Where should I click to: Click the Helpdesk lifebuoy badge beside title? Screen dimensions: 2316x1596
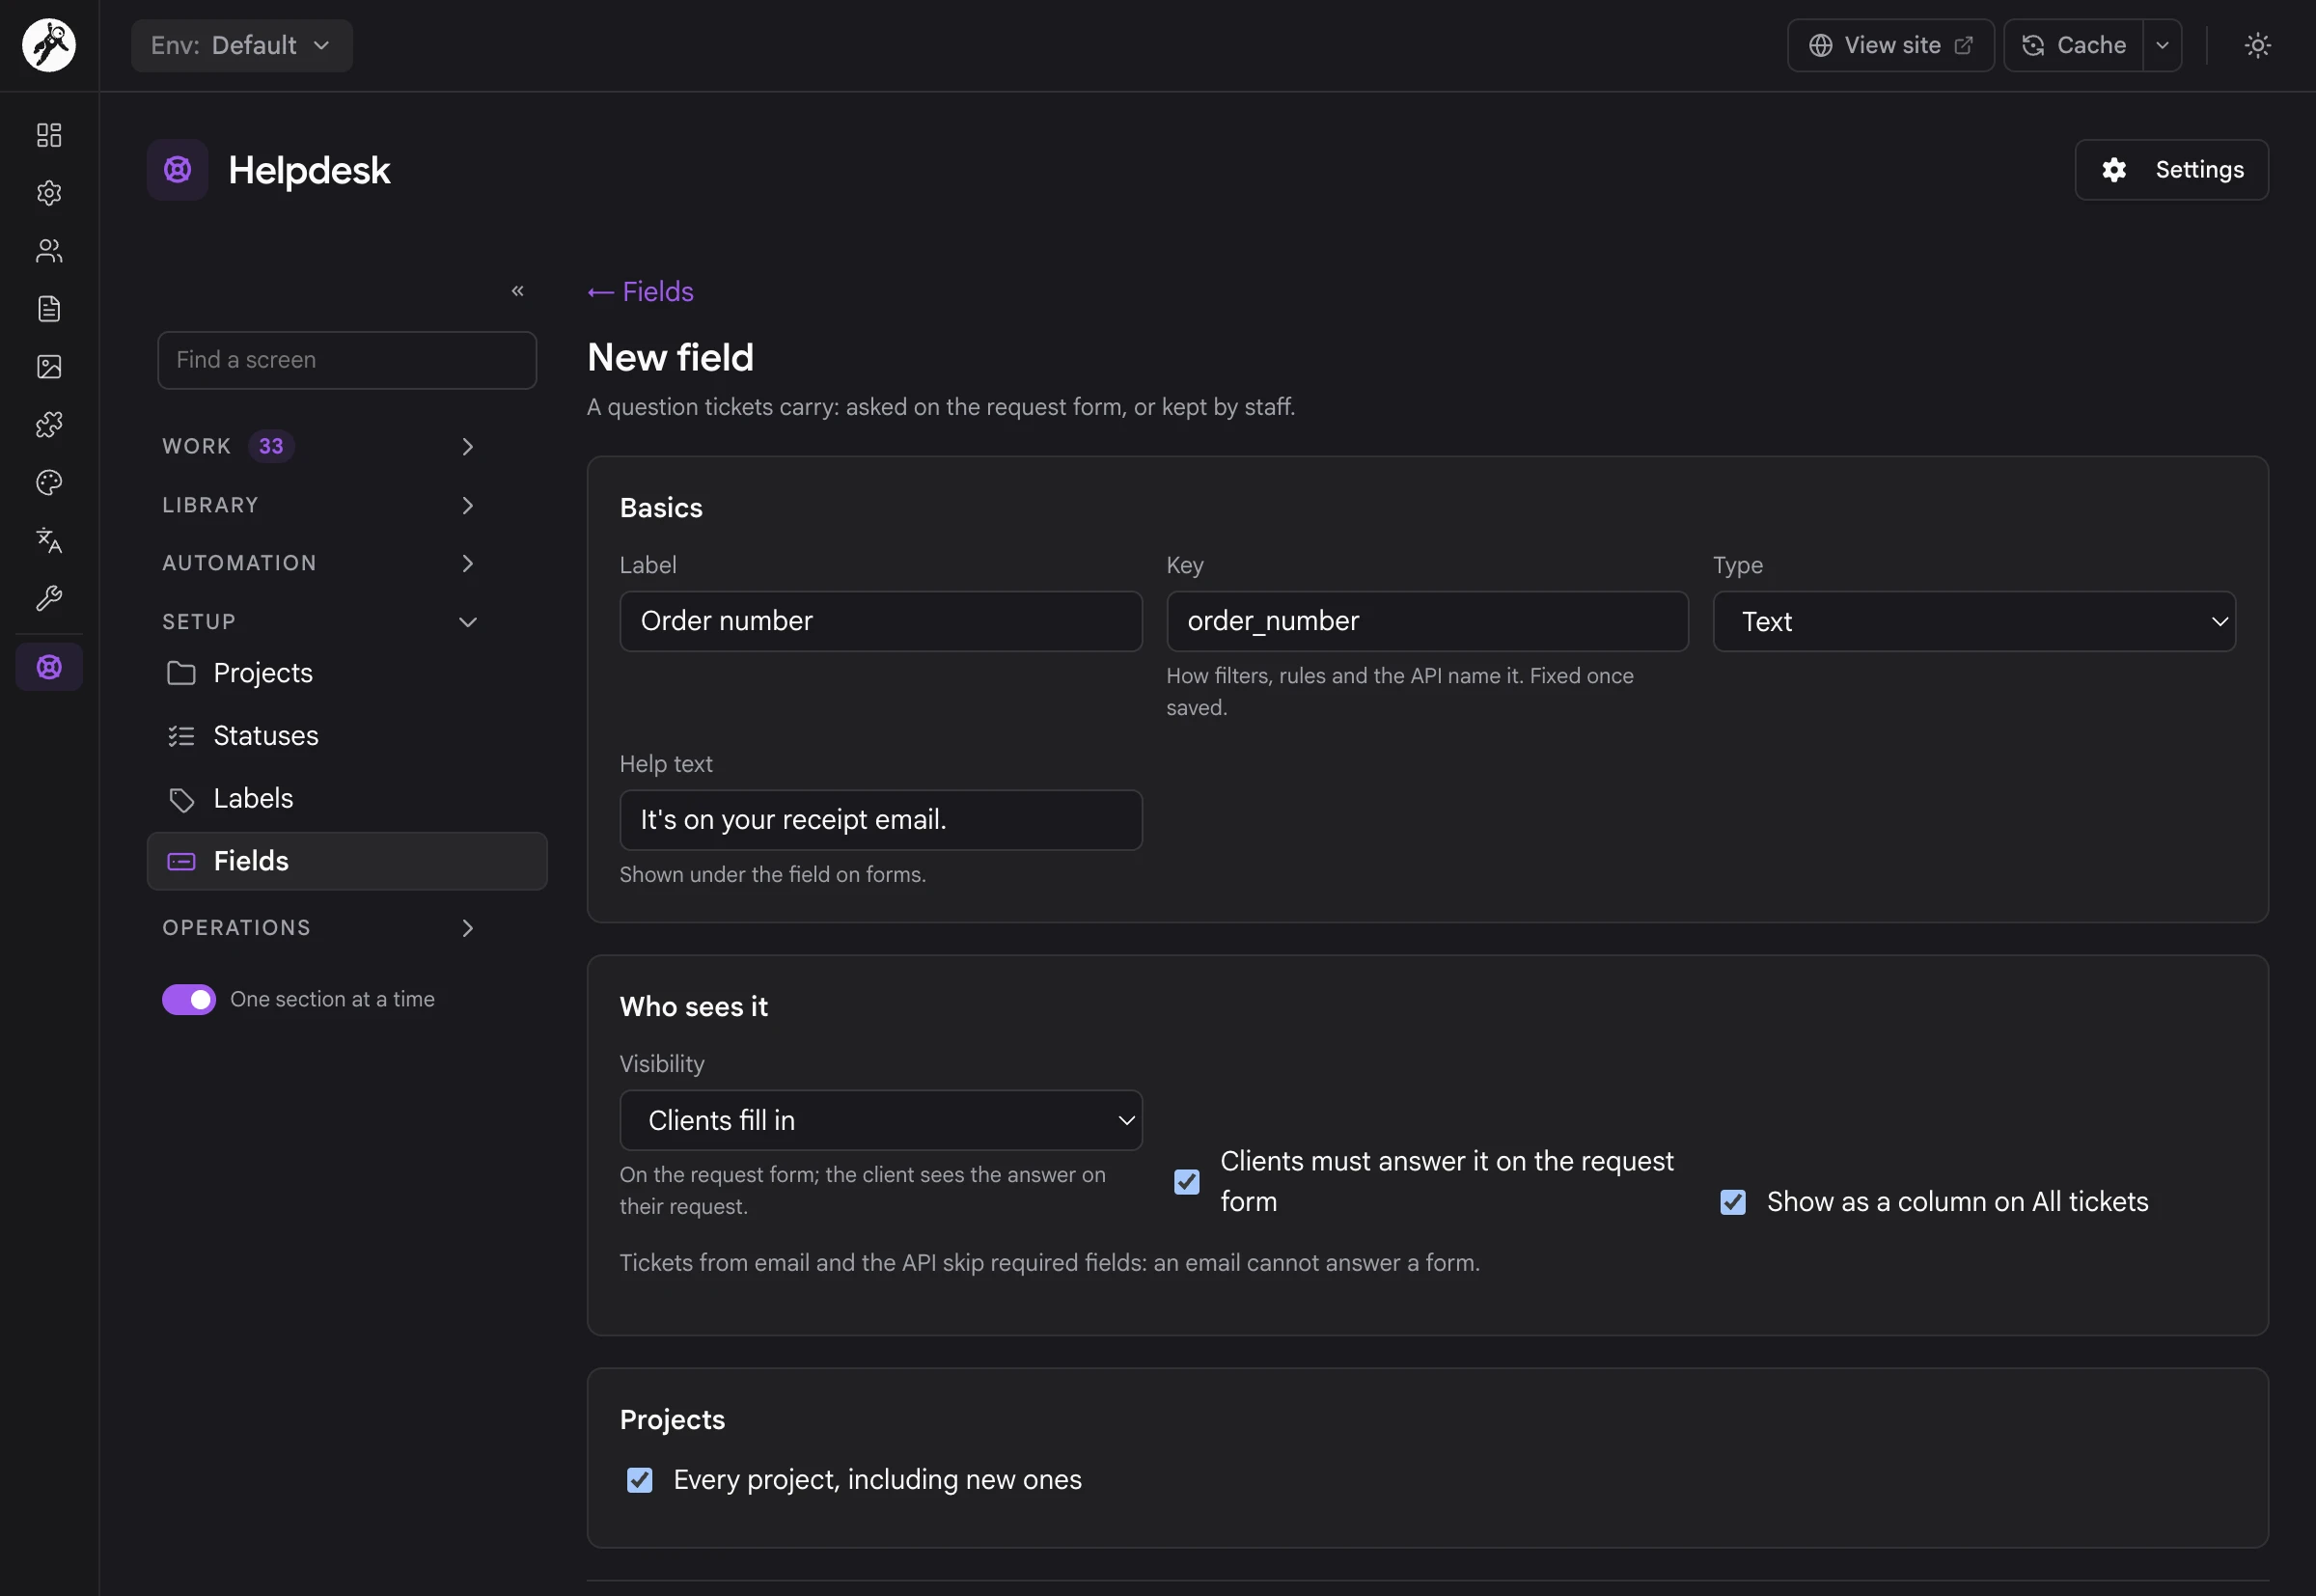(x=178, y=170)
